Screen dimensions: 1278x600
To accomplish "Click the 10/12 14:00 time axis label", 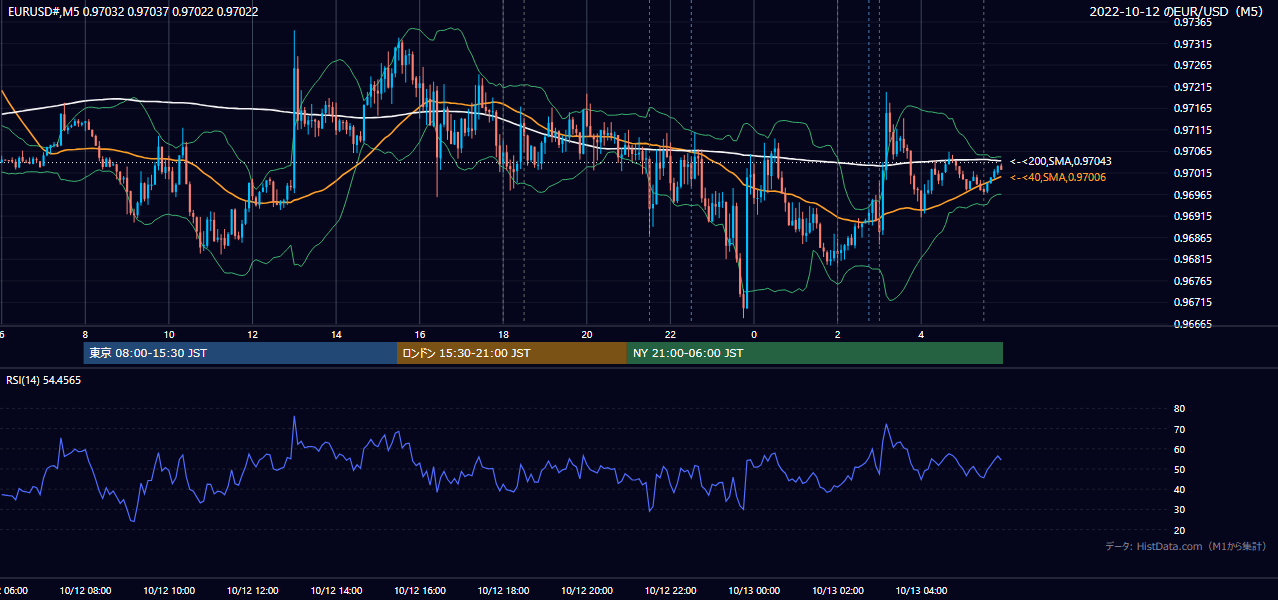I will coord(336,591).
